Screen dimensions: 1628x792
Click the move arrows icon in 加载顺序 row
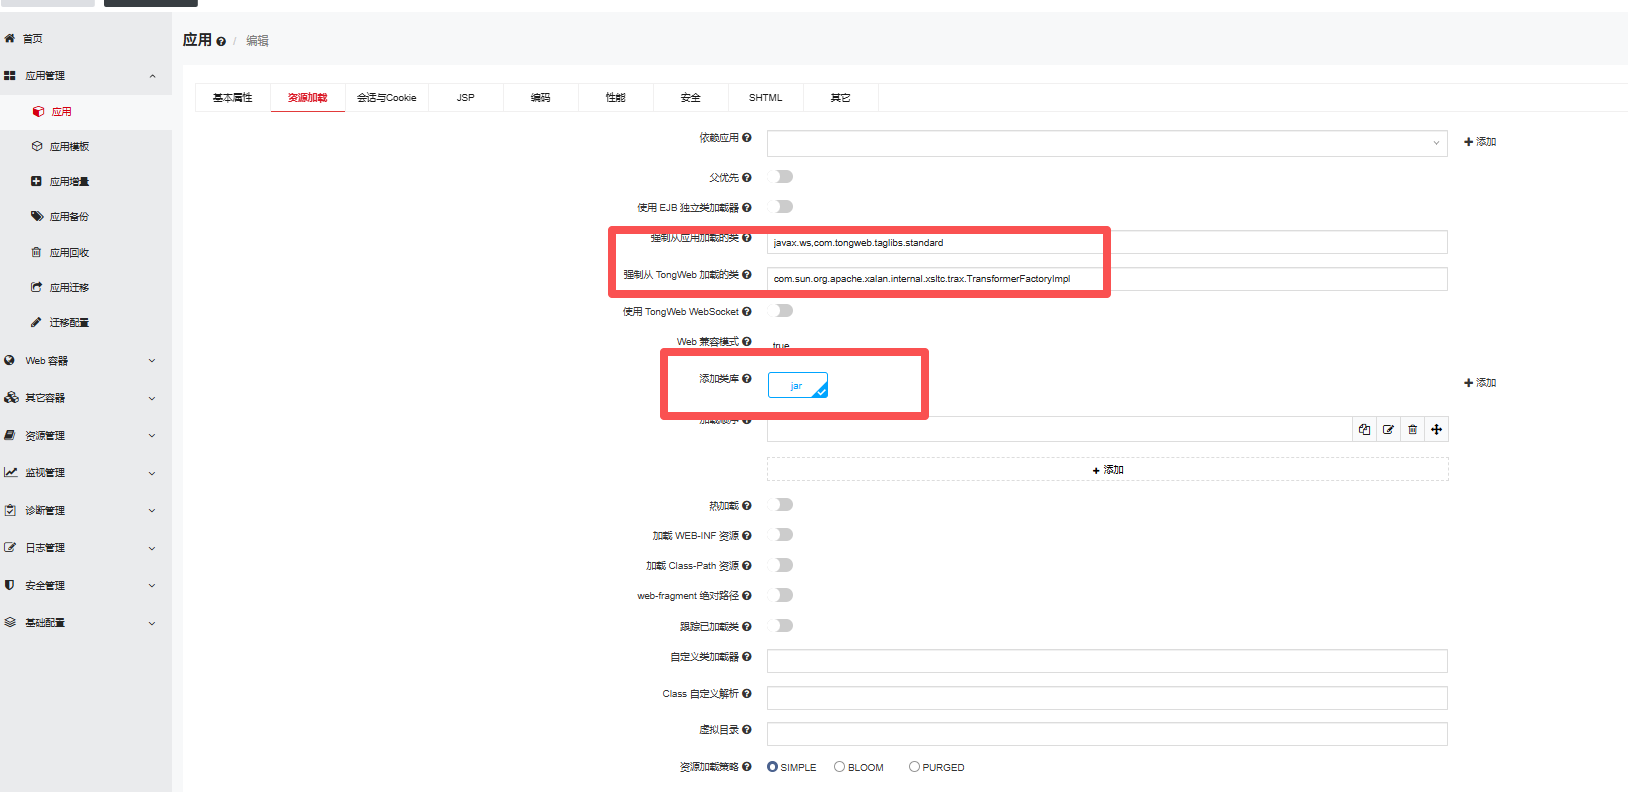tap(1437, 429)
